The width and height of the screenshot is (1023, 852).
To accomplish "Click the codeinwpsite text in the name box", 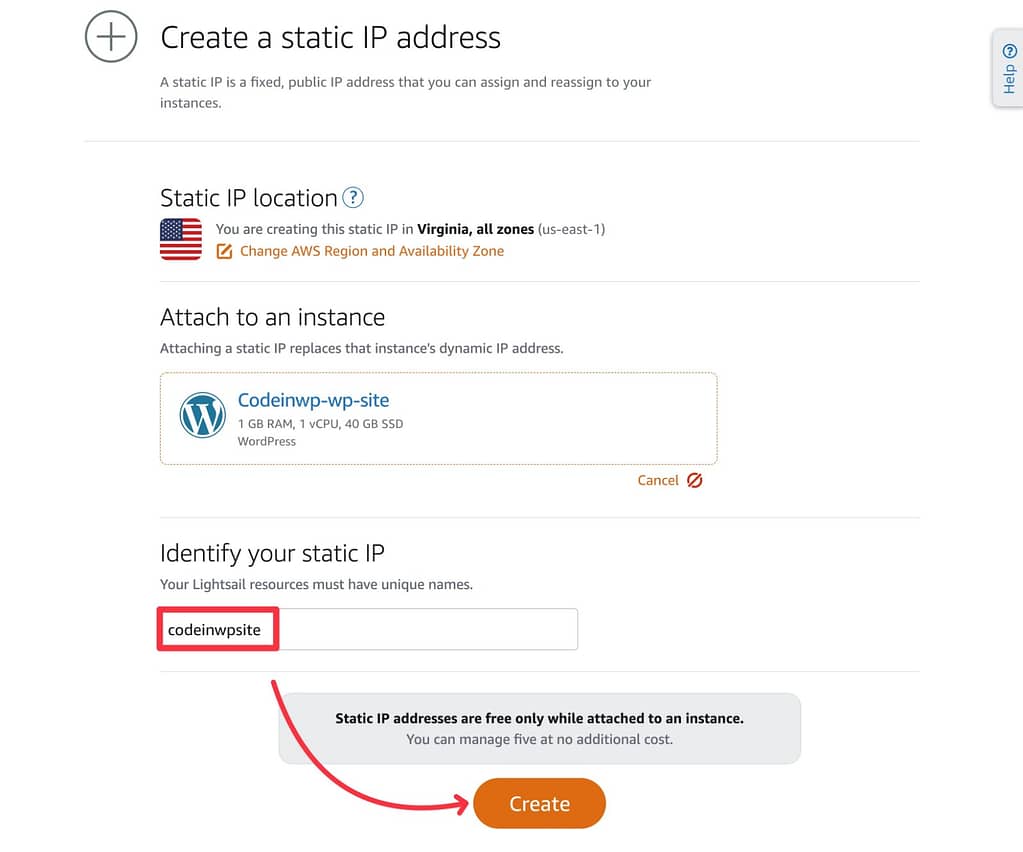I will [x=214, y=630].
